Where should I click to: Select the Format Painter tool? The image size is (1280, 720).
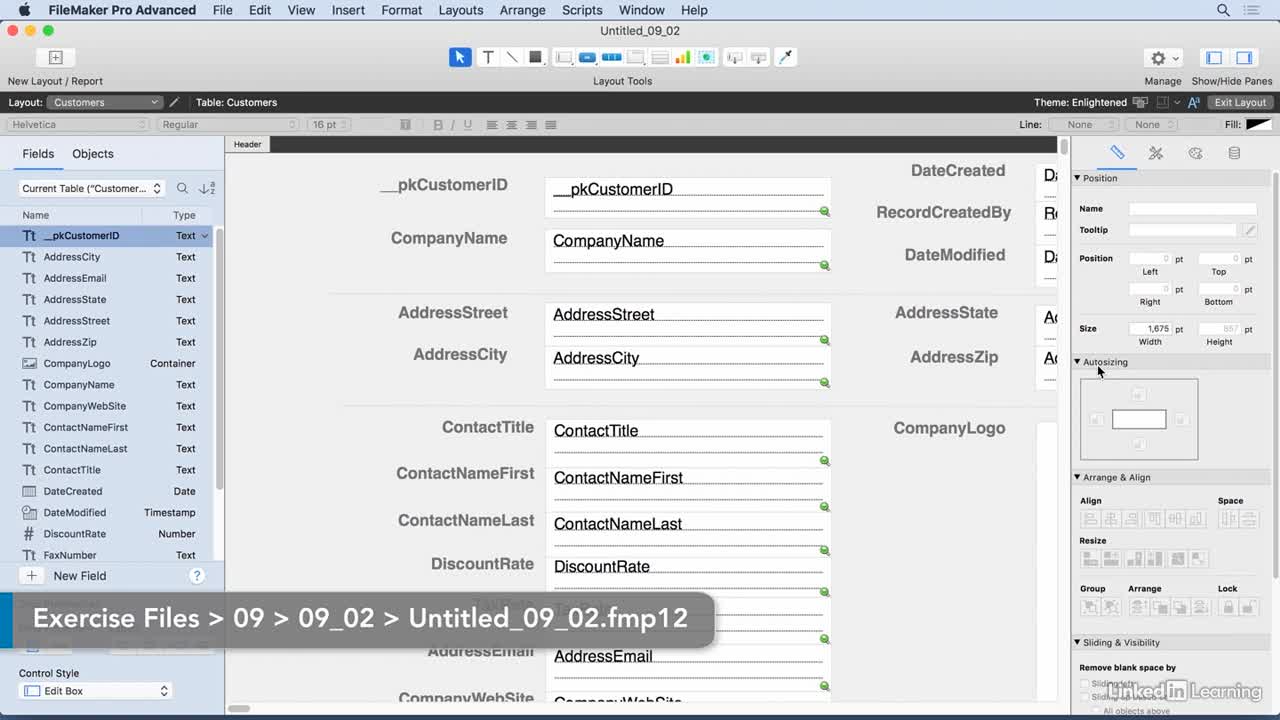786,57
